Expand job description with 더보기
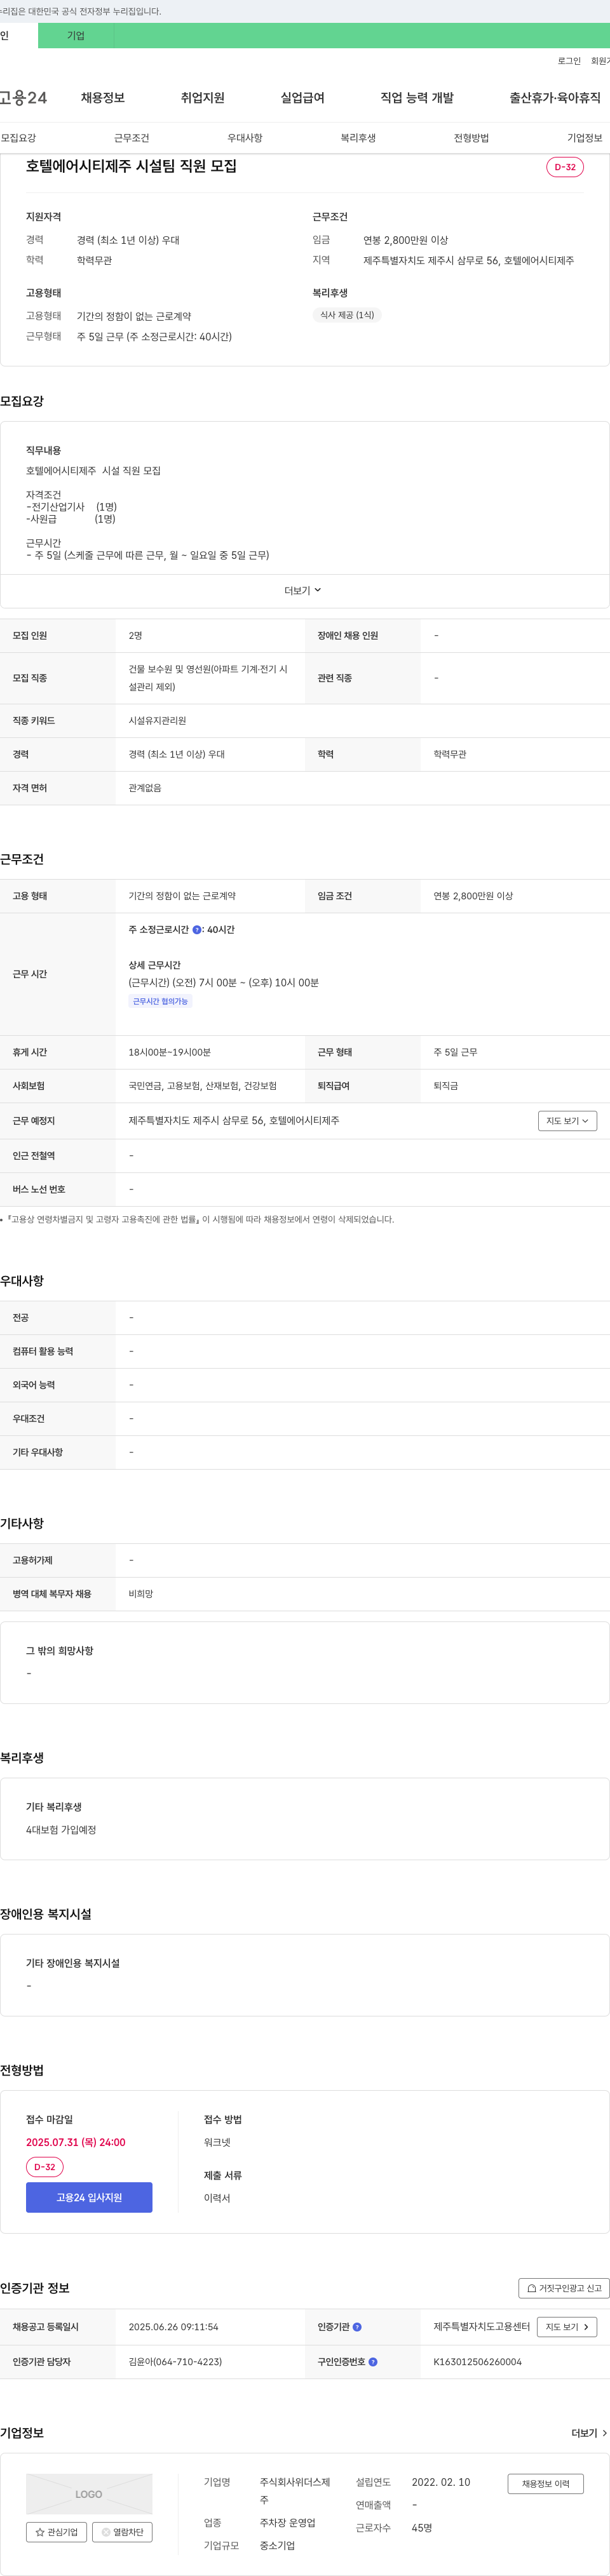 [303, 591]
